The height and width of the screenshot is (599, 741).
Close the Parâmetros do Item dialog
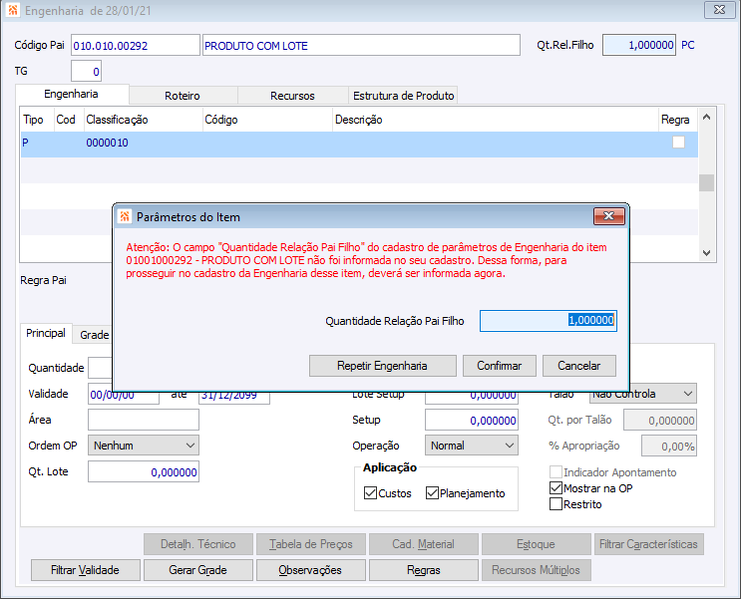[x=609, y=216]
